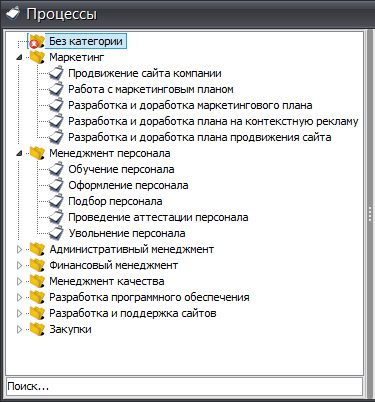The width and height of the screenshot is (375, 402).
Task: Select Финансовый менеджмент category label
Action: 113,265
